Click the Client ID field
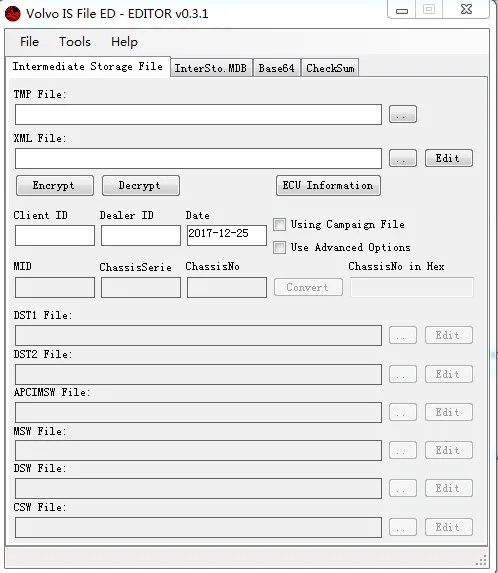Screen dimensions: 498x573 55,235
